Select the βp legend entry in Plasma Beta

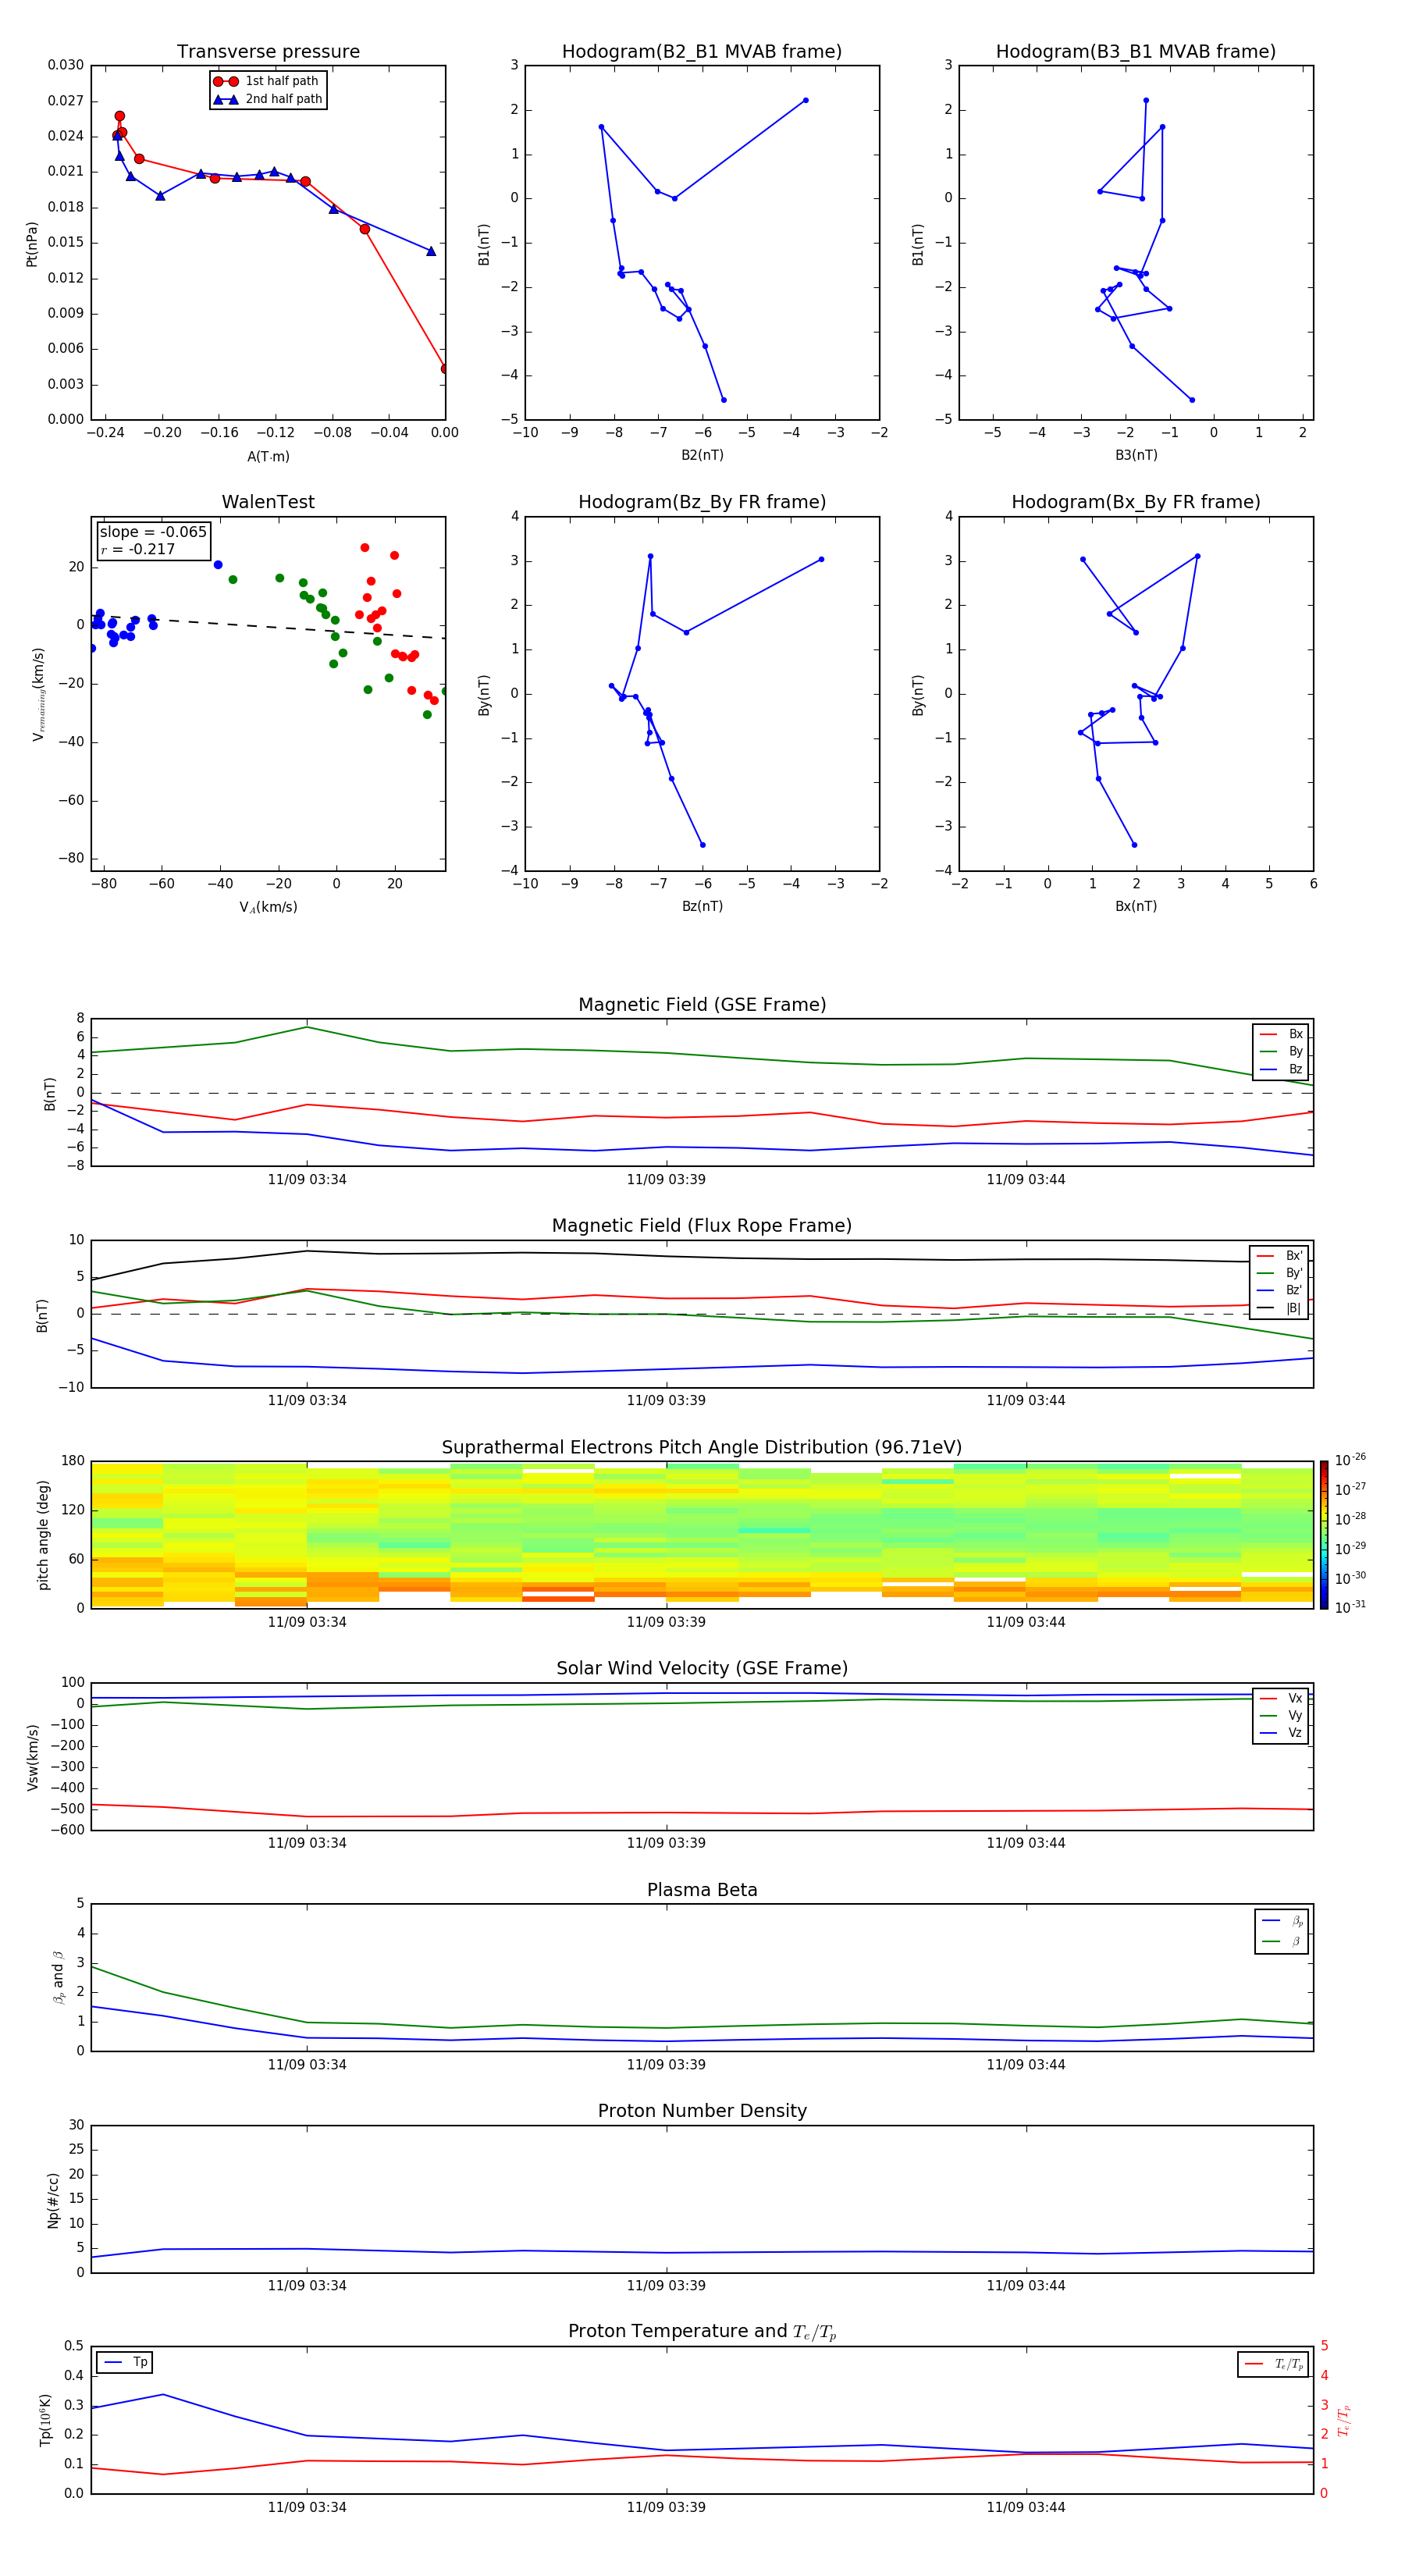pyautogui.click(x=1282, y=1921)
